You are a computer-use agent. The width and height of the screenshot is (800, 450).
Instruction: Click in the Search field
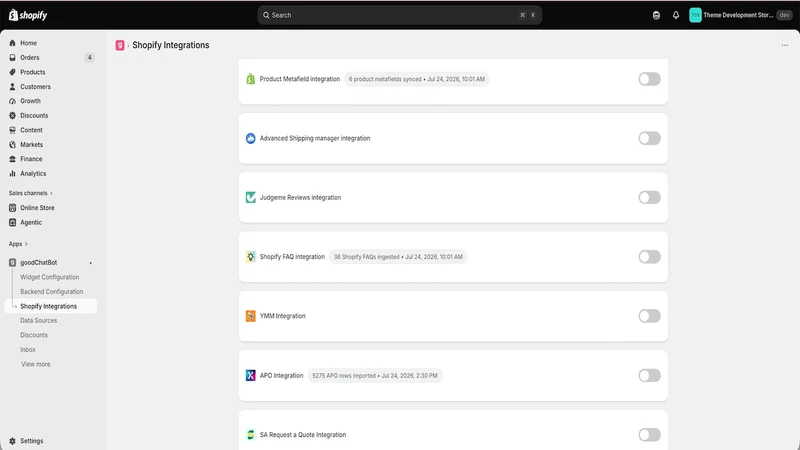[399, 15]
